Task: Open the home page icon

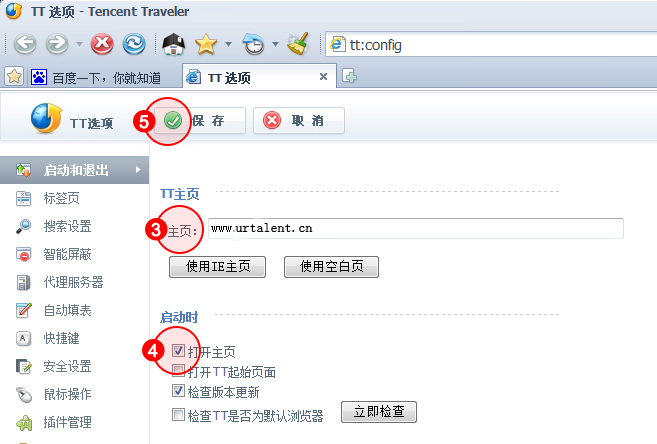Action: click(174, 44)
